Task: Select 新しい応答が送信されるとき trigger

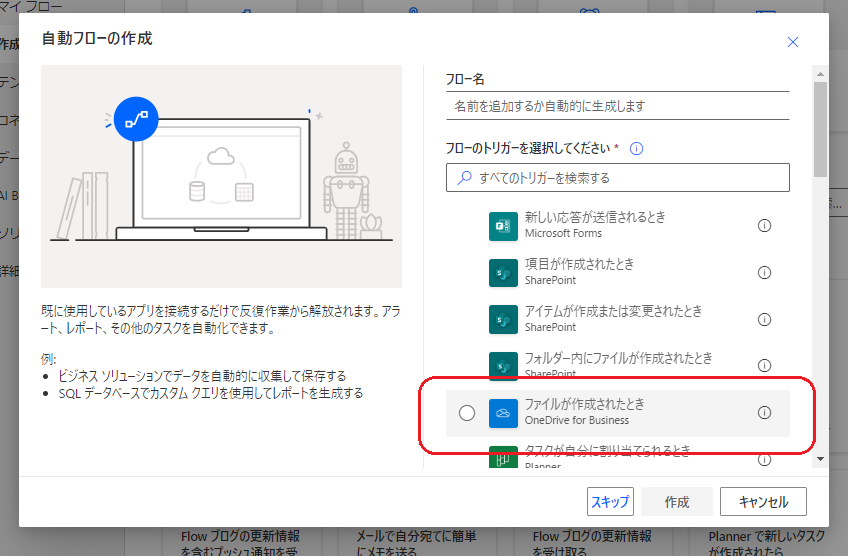Action: tap(595, 217)
